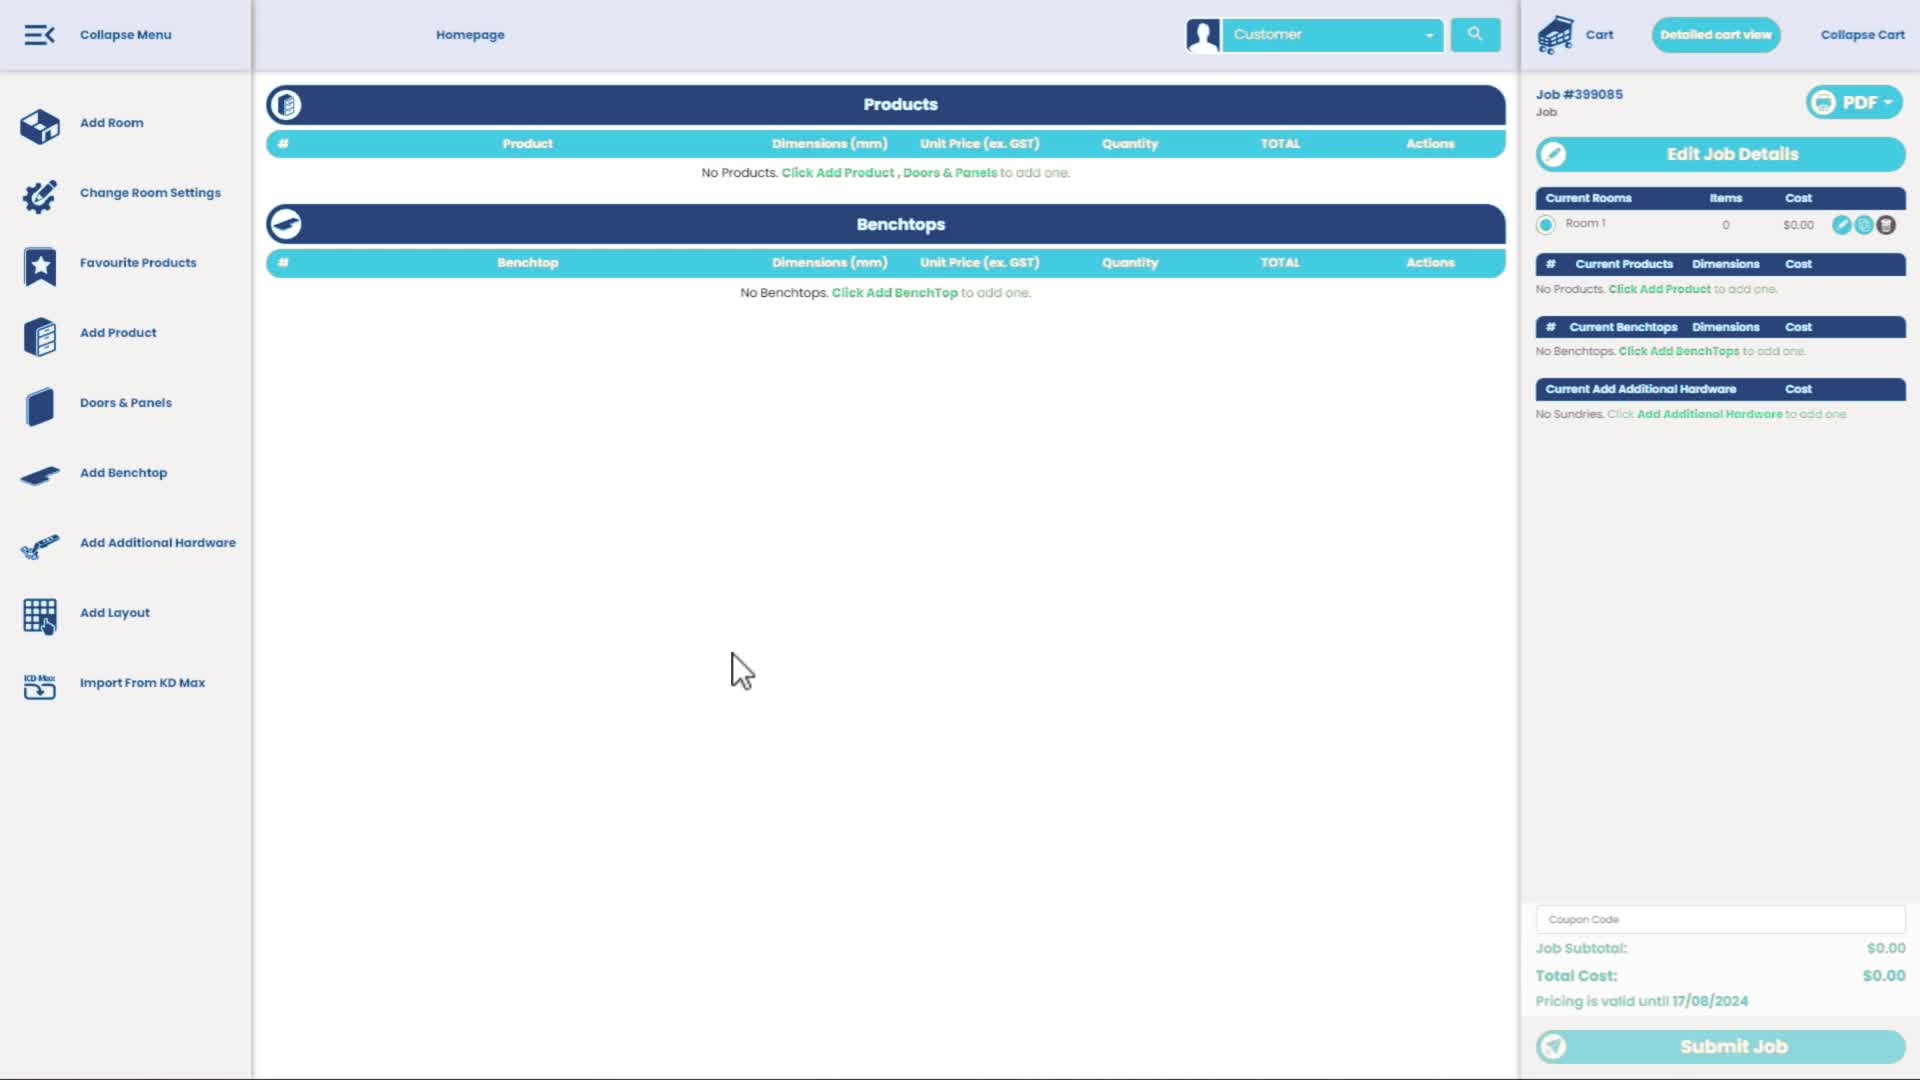Screen dimensions: 1920x1080
Task: Click the shopping cart icon
Action: click(x=1555, y=35)
